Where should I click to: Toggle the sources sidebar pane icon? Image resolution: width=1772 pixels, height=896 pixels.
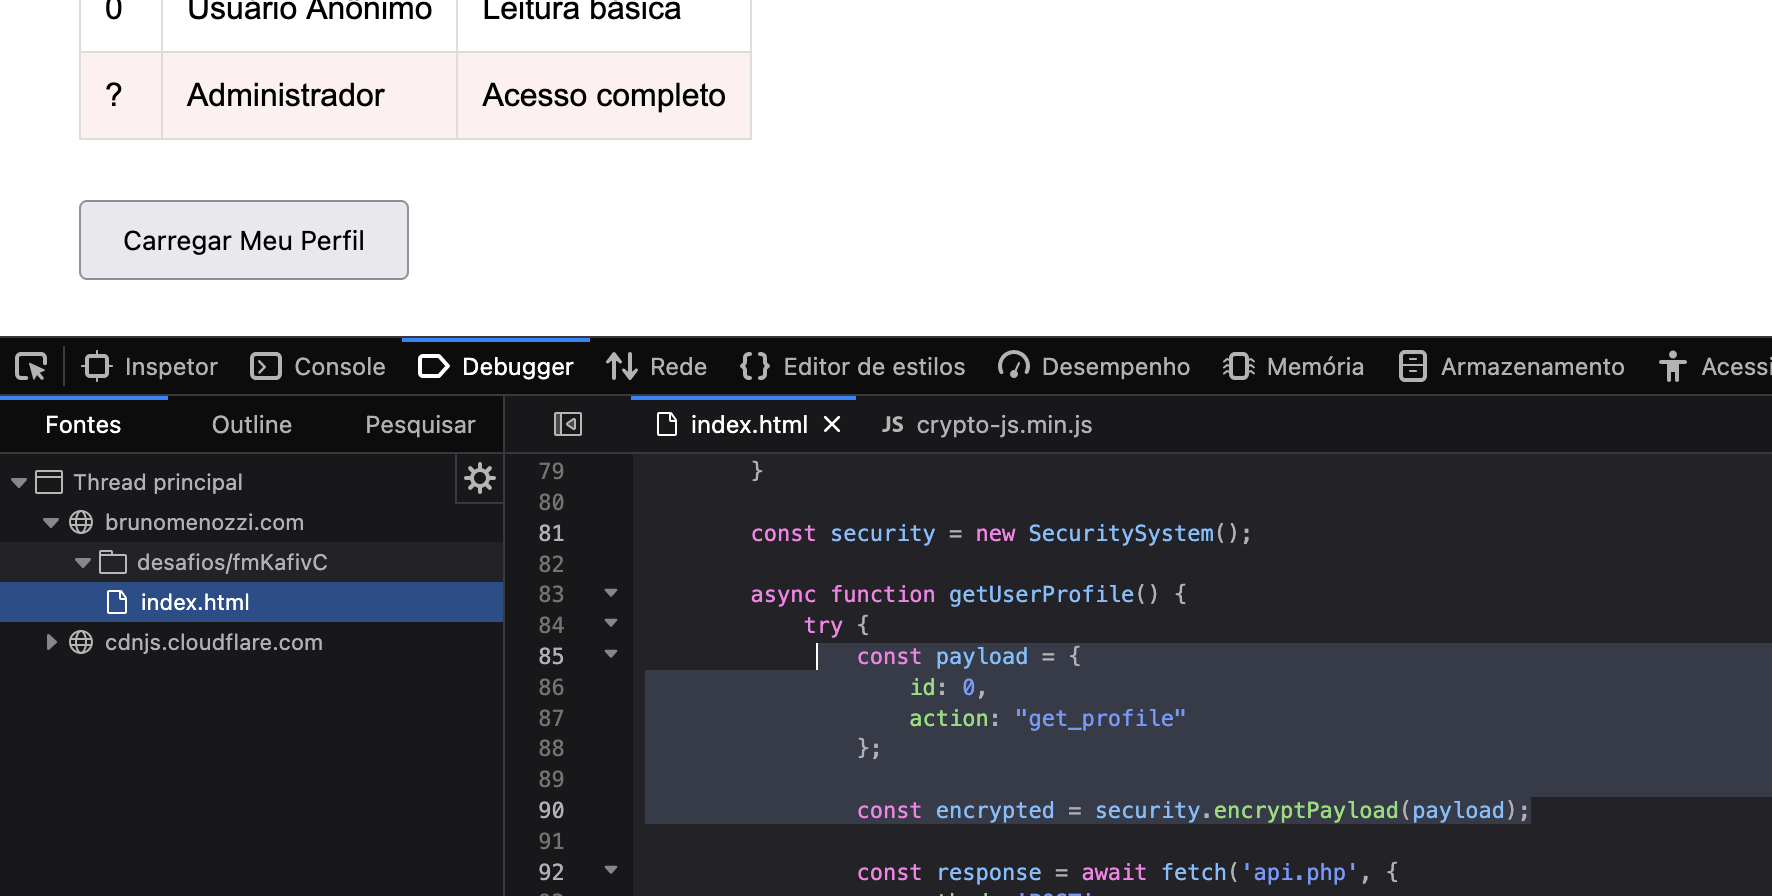tap(568, 425)
